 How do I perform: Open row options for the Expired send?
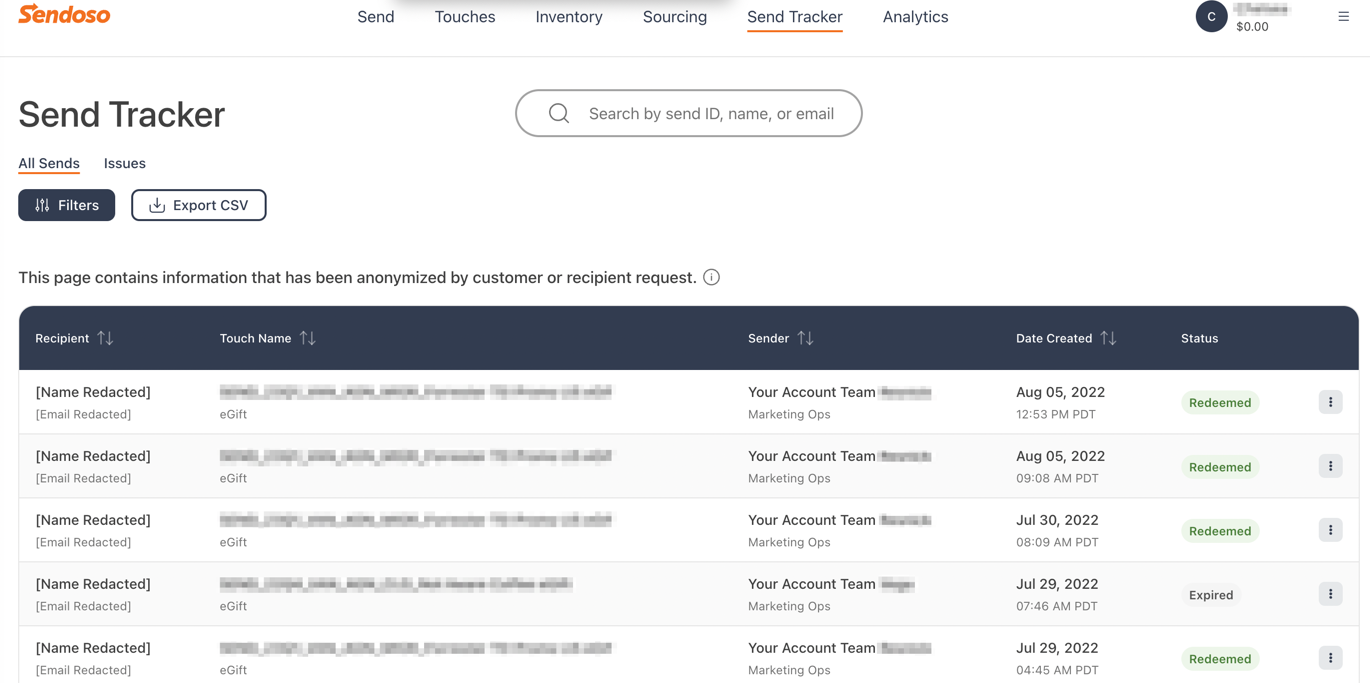(1330, 594)
